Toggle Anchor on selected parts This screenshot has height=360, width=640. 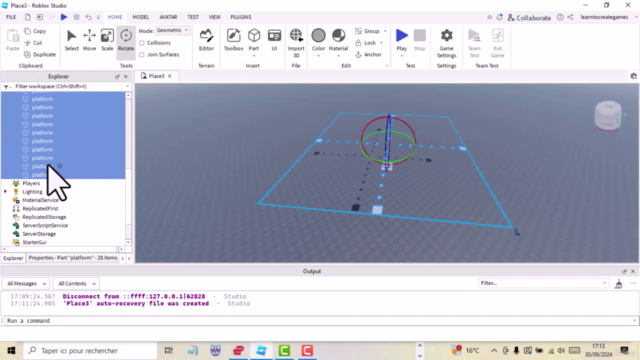pyautogui.click(x=368, y=54)
